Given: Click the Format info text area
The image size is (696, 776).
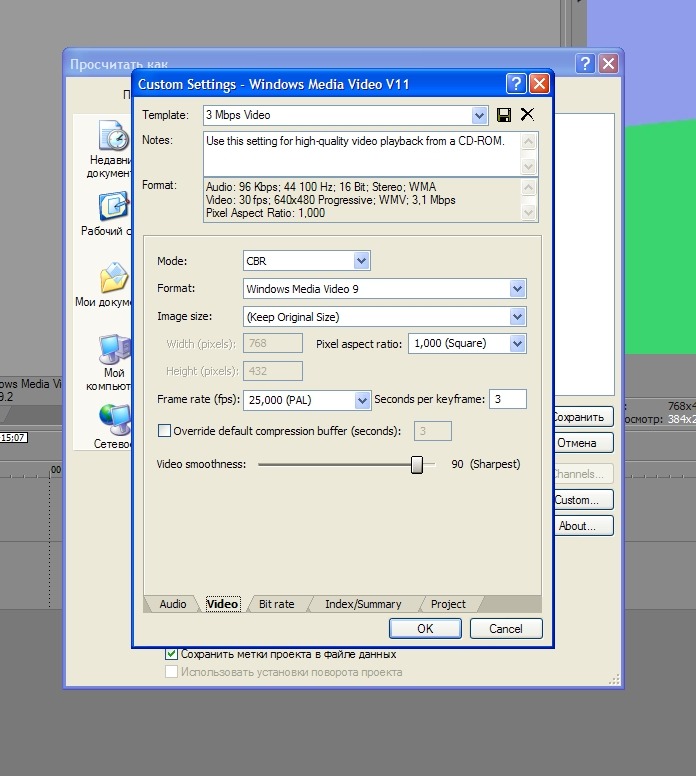Looking at the screenshot, I should pyautogui.click(x=362, y=200).
